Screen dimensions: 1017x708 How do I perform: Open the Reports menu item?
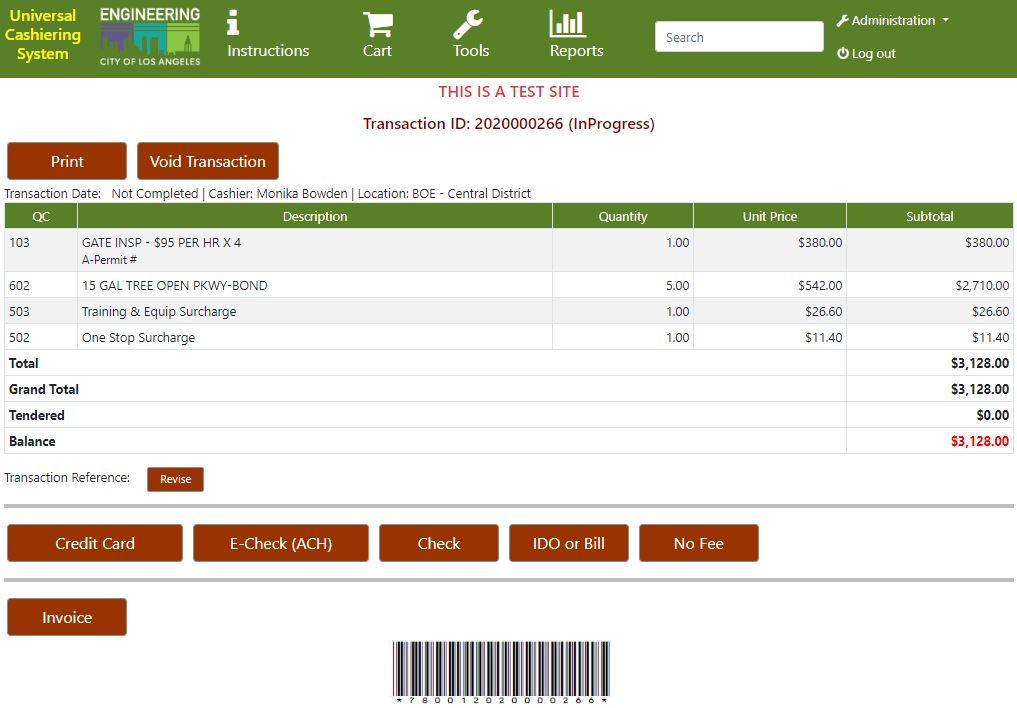click(x=575, y=35)
